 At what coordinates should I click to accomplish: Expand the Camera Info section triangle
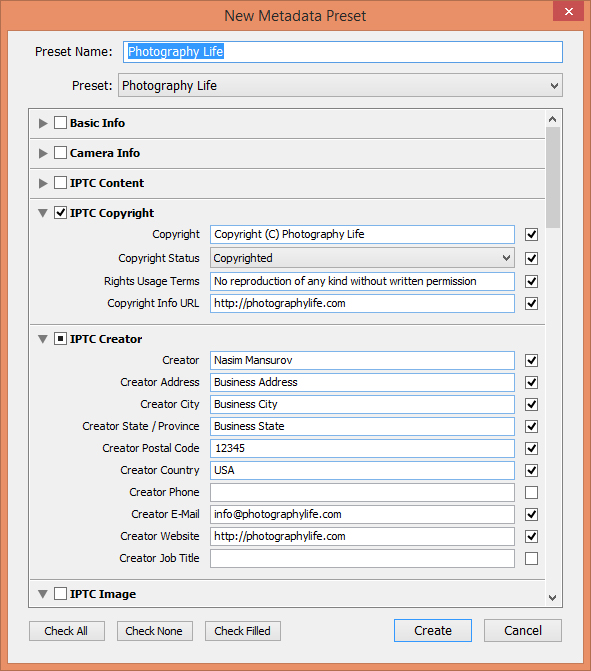43,153
